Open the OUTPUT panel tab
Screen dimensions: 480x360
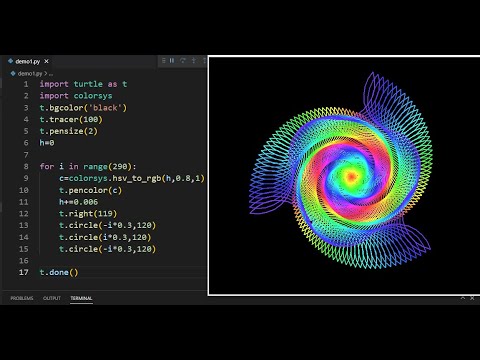[52, 298]
